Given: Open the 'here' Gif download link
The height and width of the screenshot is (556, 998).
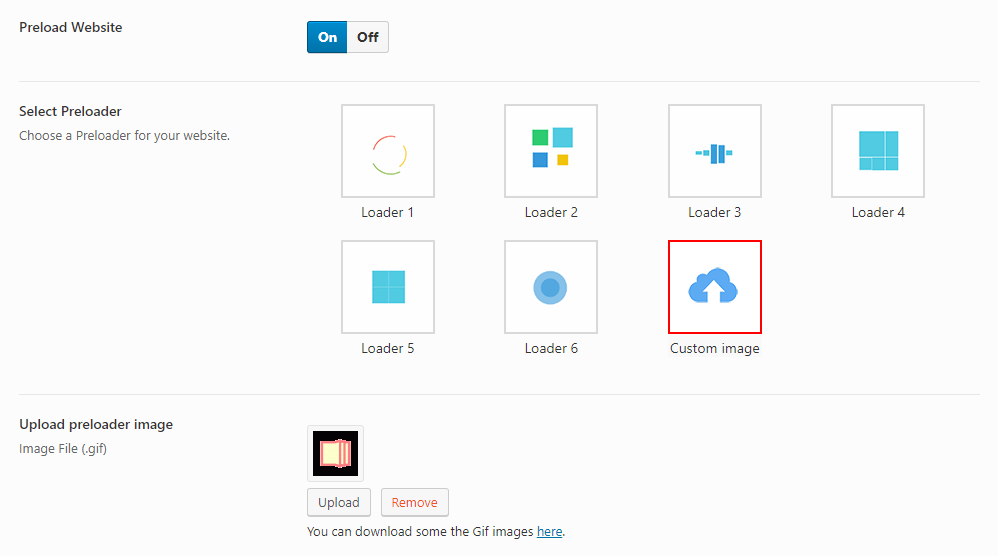Looking at the screenshot, I should click(x=549, y=532).
